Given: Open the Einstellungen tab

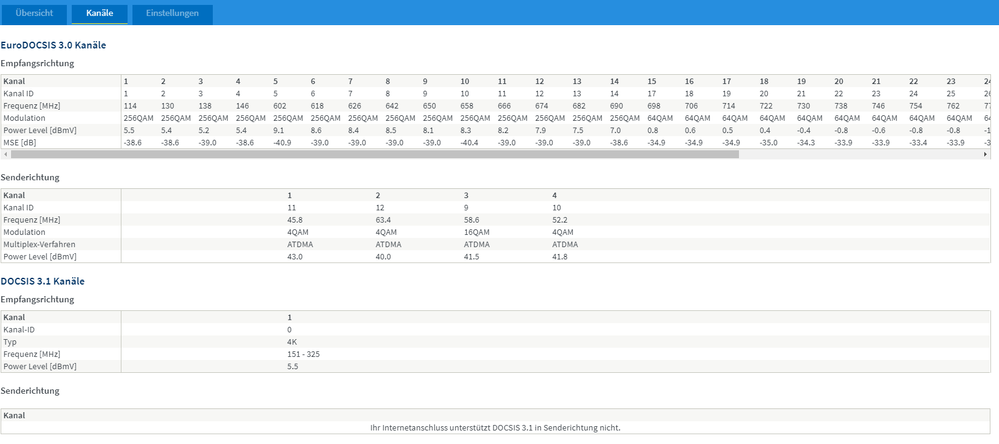Looking at the screenshot, I should tap(172, 14).
